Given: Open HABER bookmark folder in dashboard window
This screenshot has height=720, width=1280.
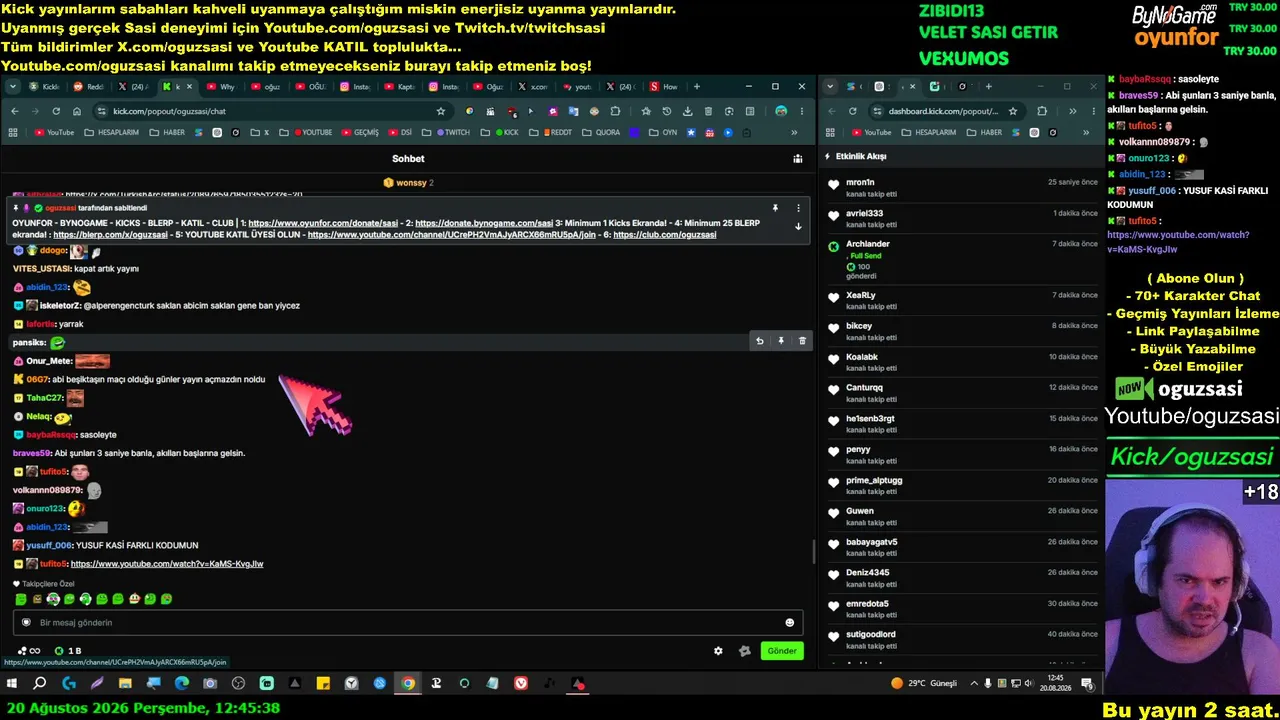Looking at the screenshot, I should pos(985,132).
